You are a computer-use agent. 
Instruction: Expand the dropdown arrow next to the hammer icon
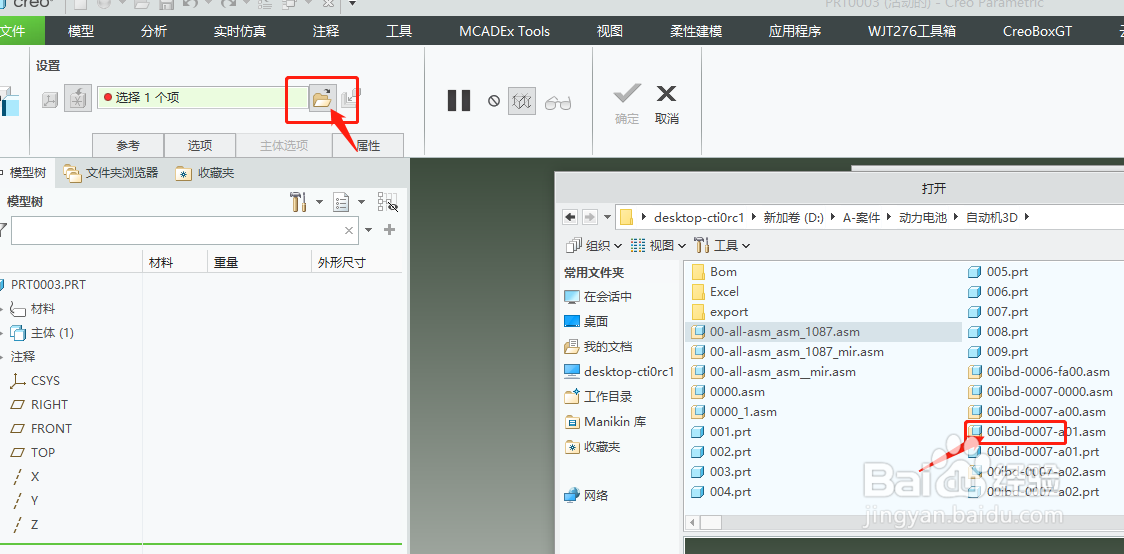pyautogui.click(x=319, y=203)
